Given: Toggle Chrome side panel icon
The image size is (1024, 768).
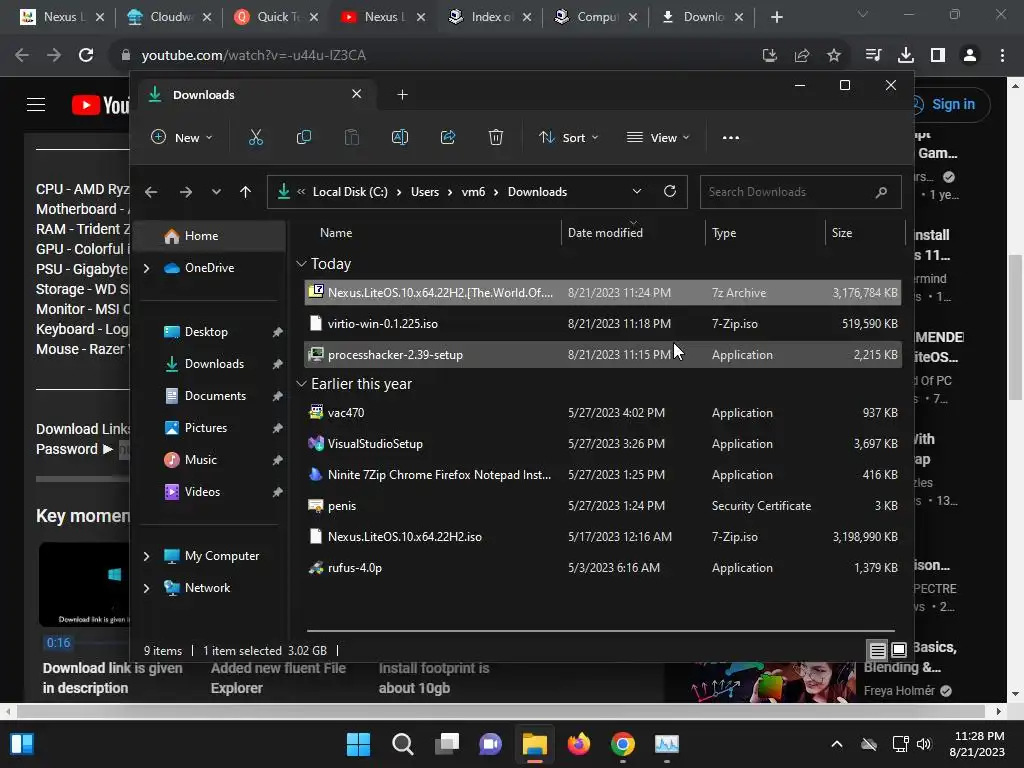Looking at the screenshot, I should (938, 56).
